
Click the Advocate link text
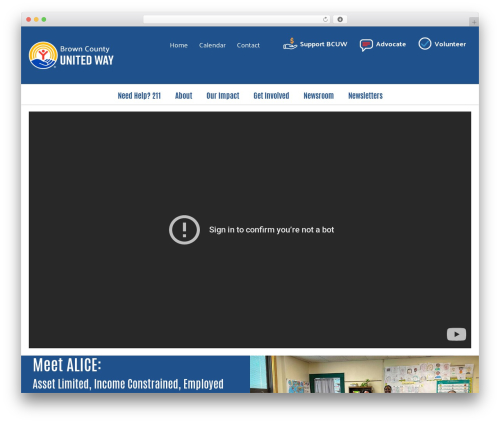point(391,44)
